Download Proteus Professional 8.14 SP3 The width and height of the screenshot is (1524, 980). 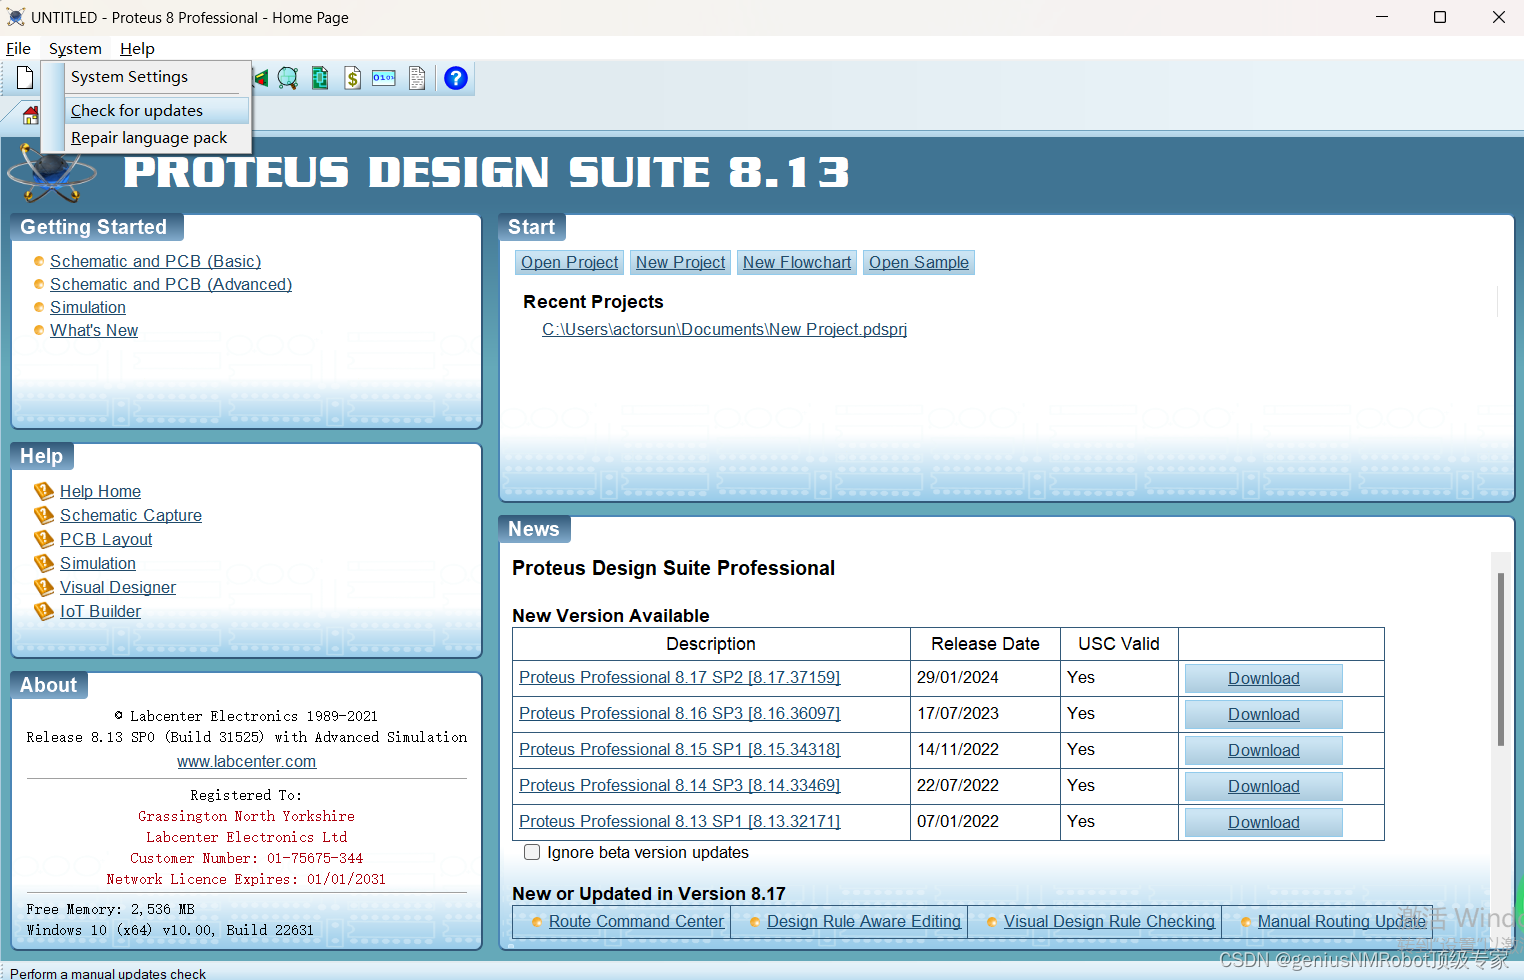(1264, 786)
